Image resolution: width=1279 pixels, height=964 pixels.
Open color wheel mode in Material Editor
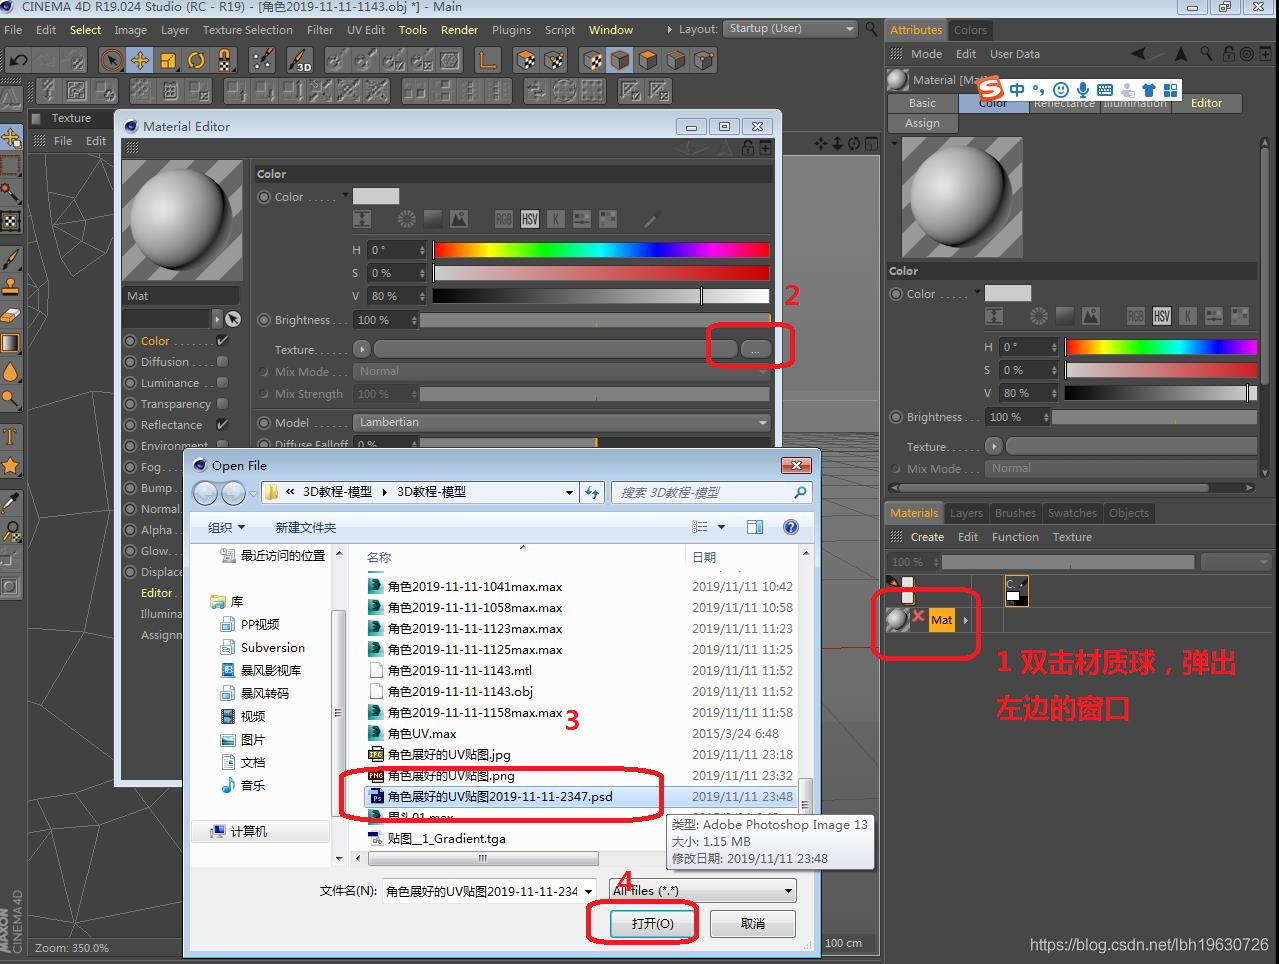406,219
